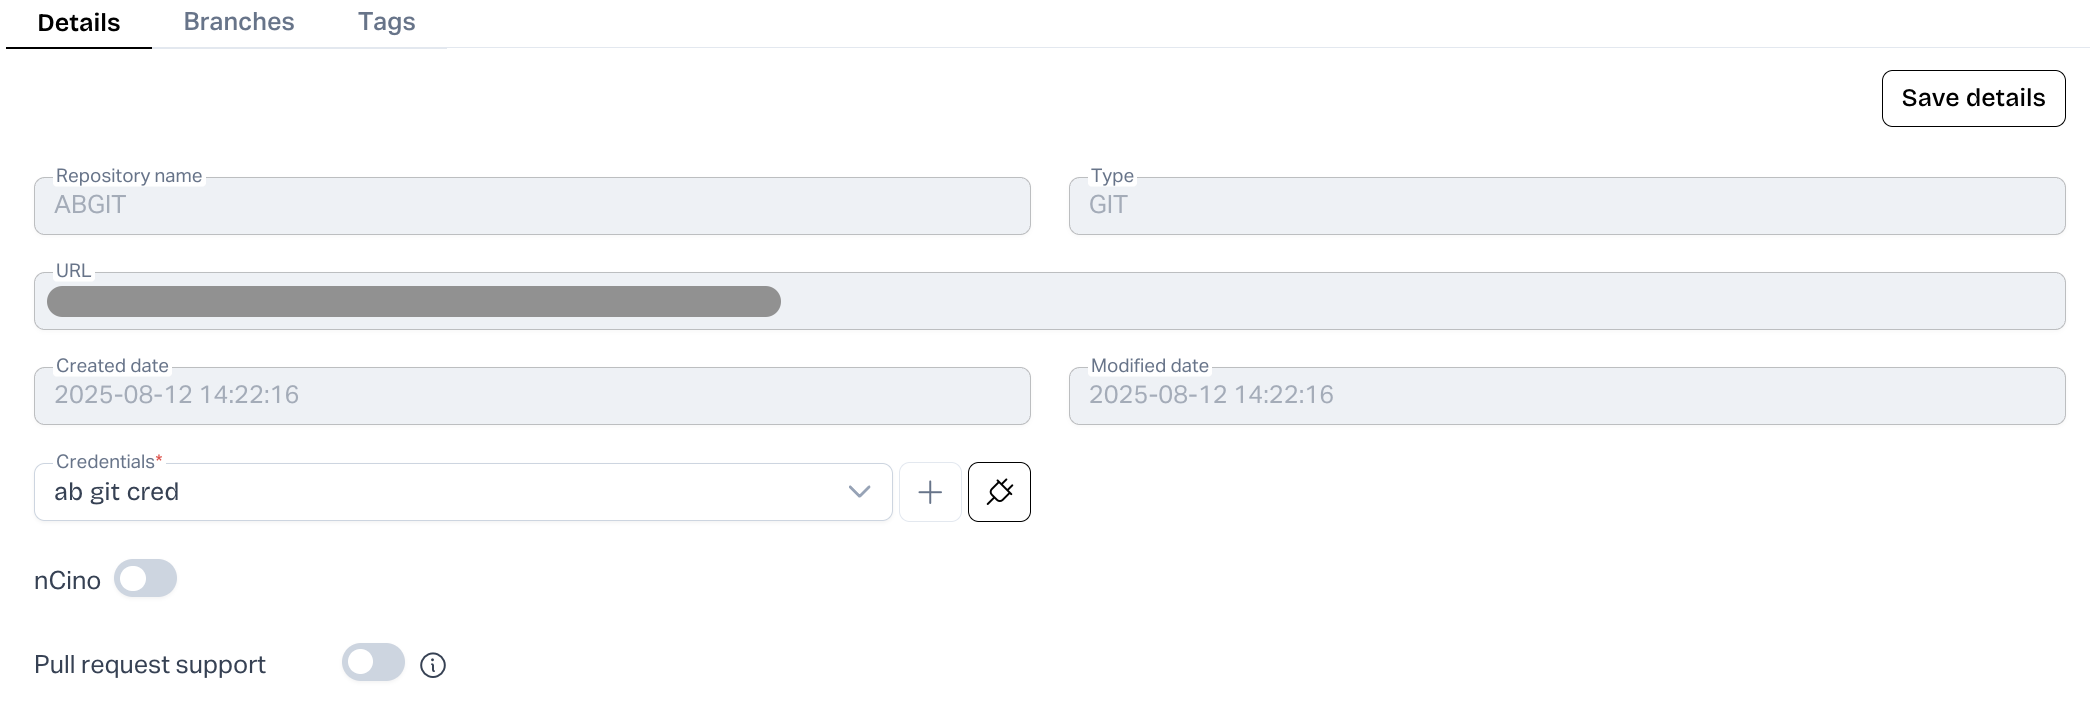This screenshot has width=2090, height=720.
Task: Select the Details tab
Action: click(x=79, y=23)
